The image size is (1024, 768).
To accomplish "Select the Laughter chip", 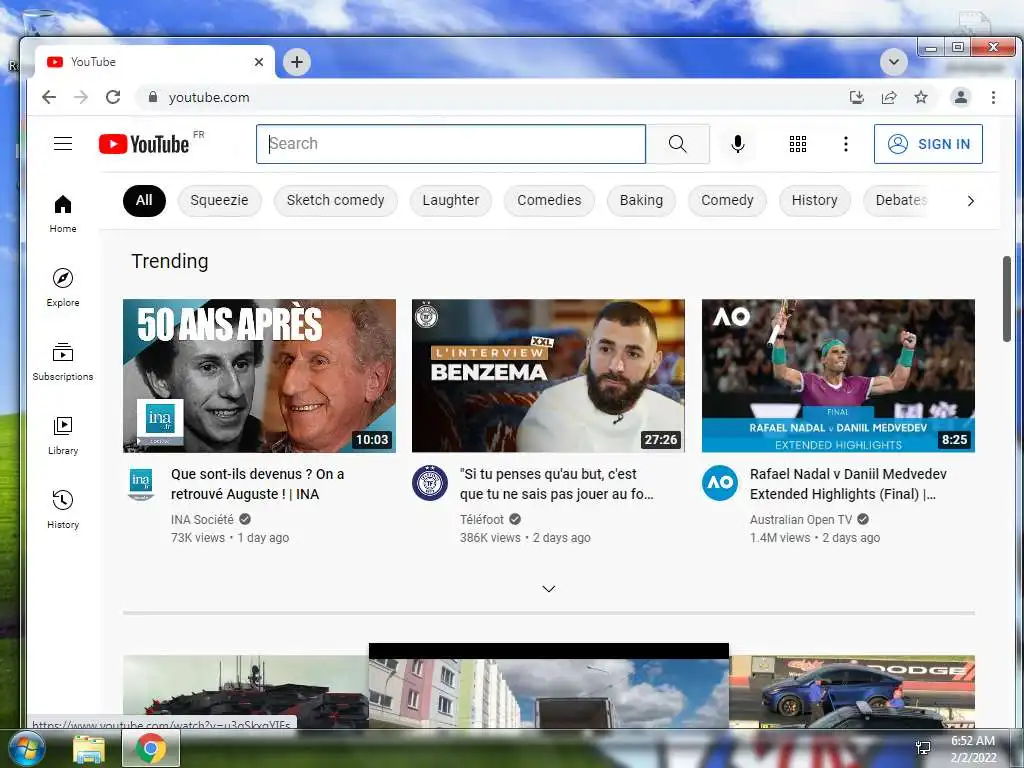I will click(x=451, y=200).
